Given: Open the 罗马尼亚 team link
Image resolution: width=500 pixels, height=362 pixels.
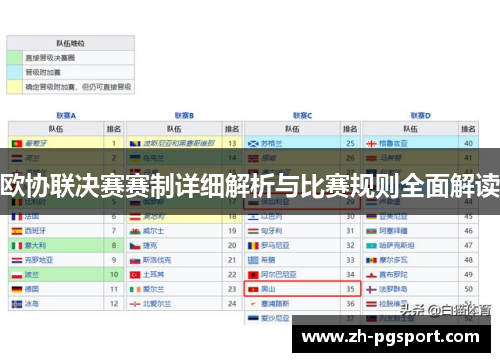Looking at the screenshot, I should 275,246.
